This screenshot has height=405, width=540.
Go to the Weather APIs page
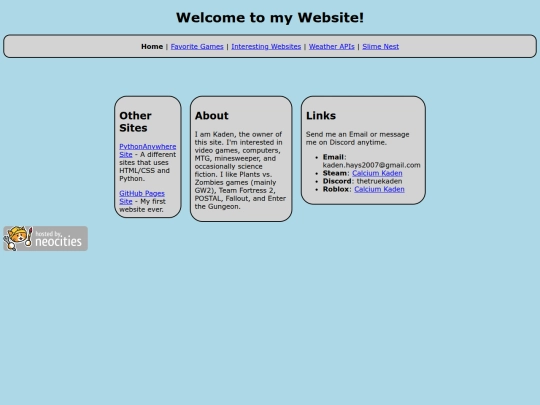332,46
